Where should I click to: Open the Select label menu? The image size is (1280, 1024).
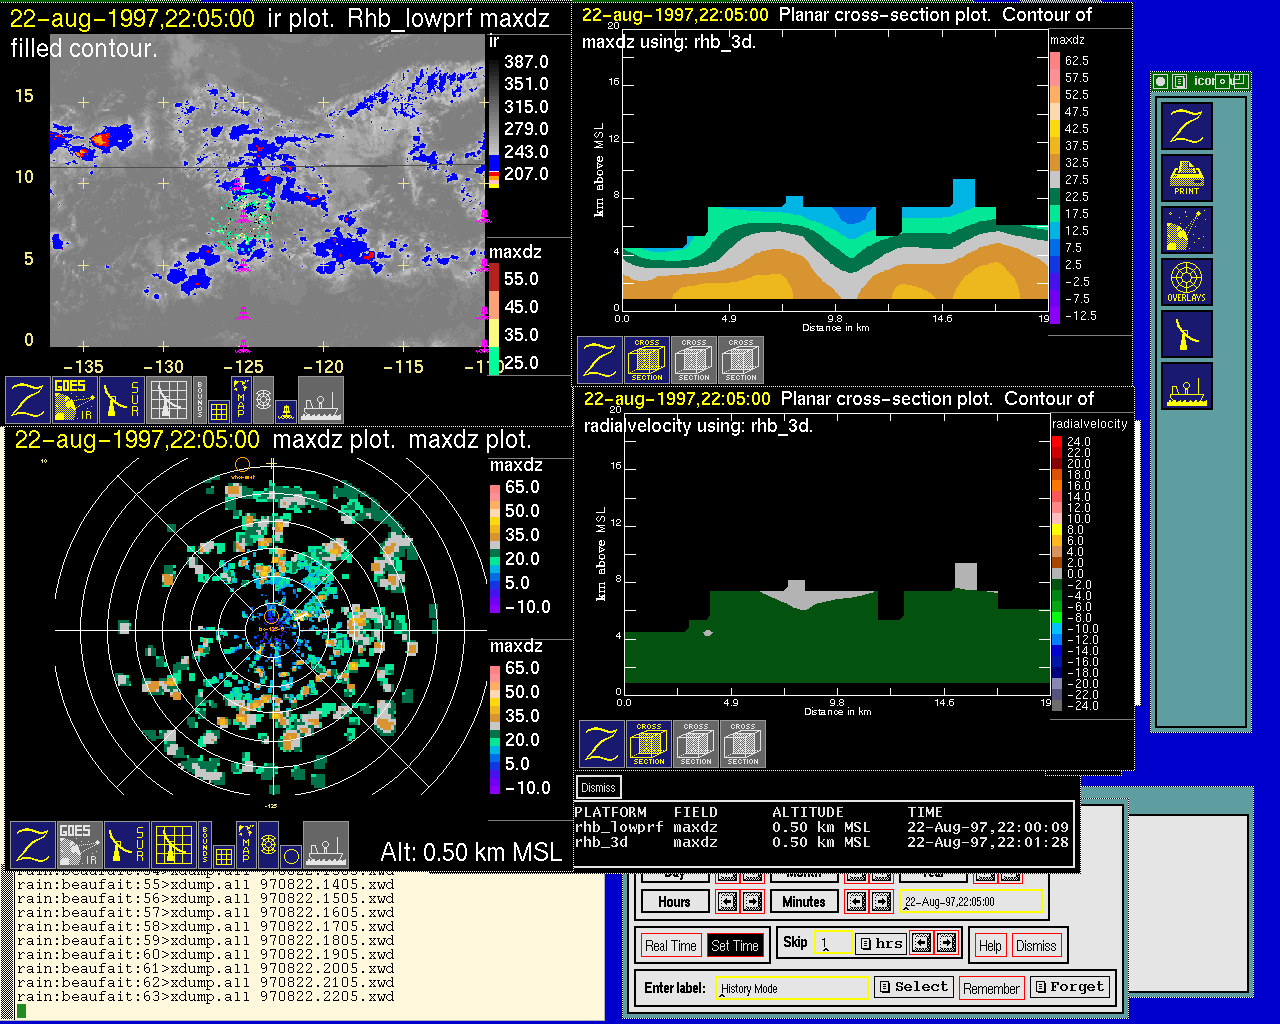tap(912, 987)
